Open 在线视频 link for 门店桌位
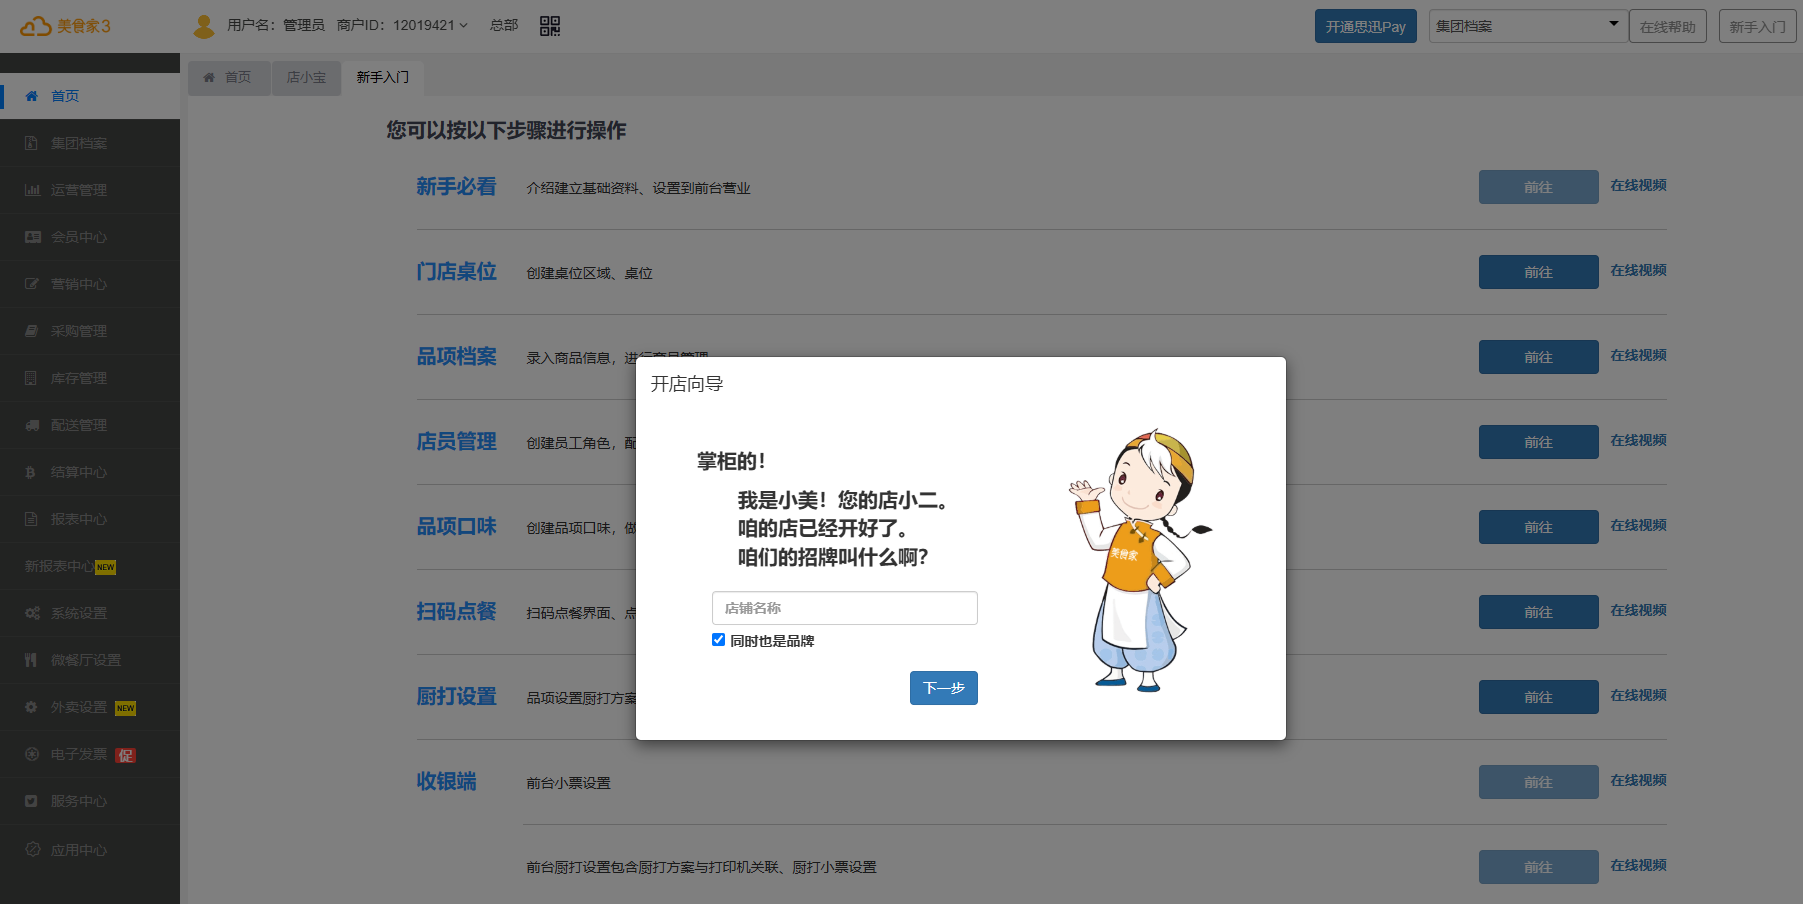 coord(1637,271)
